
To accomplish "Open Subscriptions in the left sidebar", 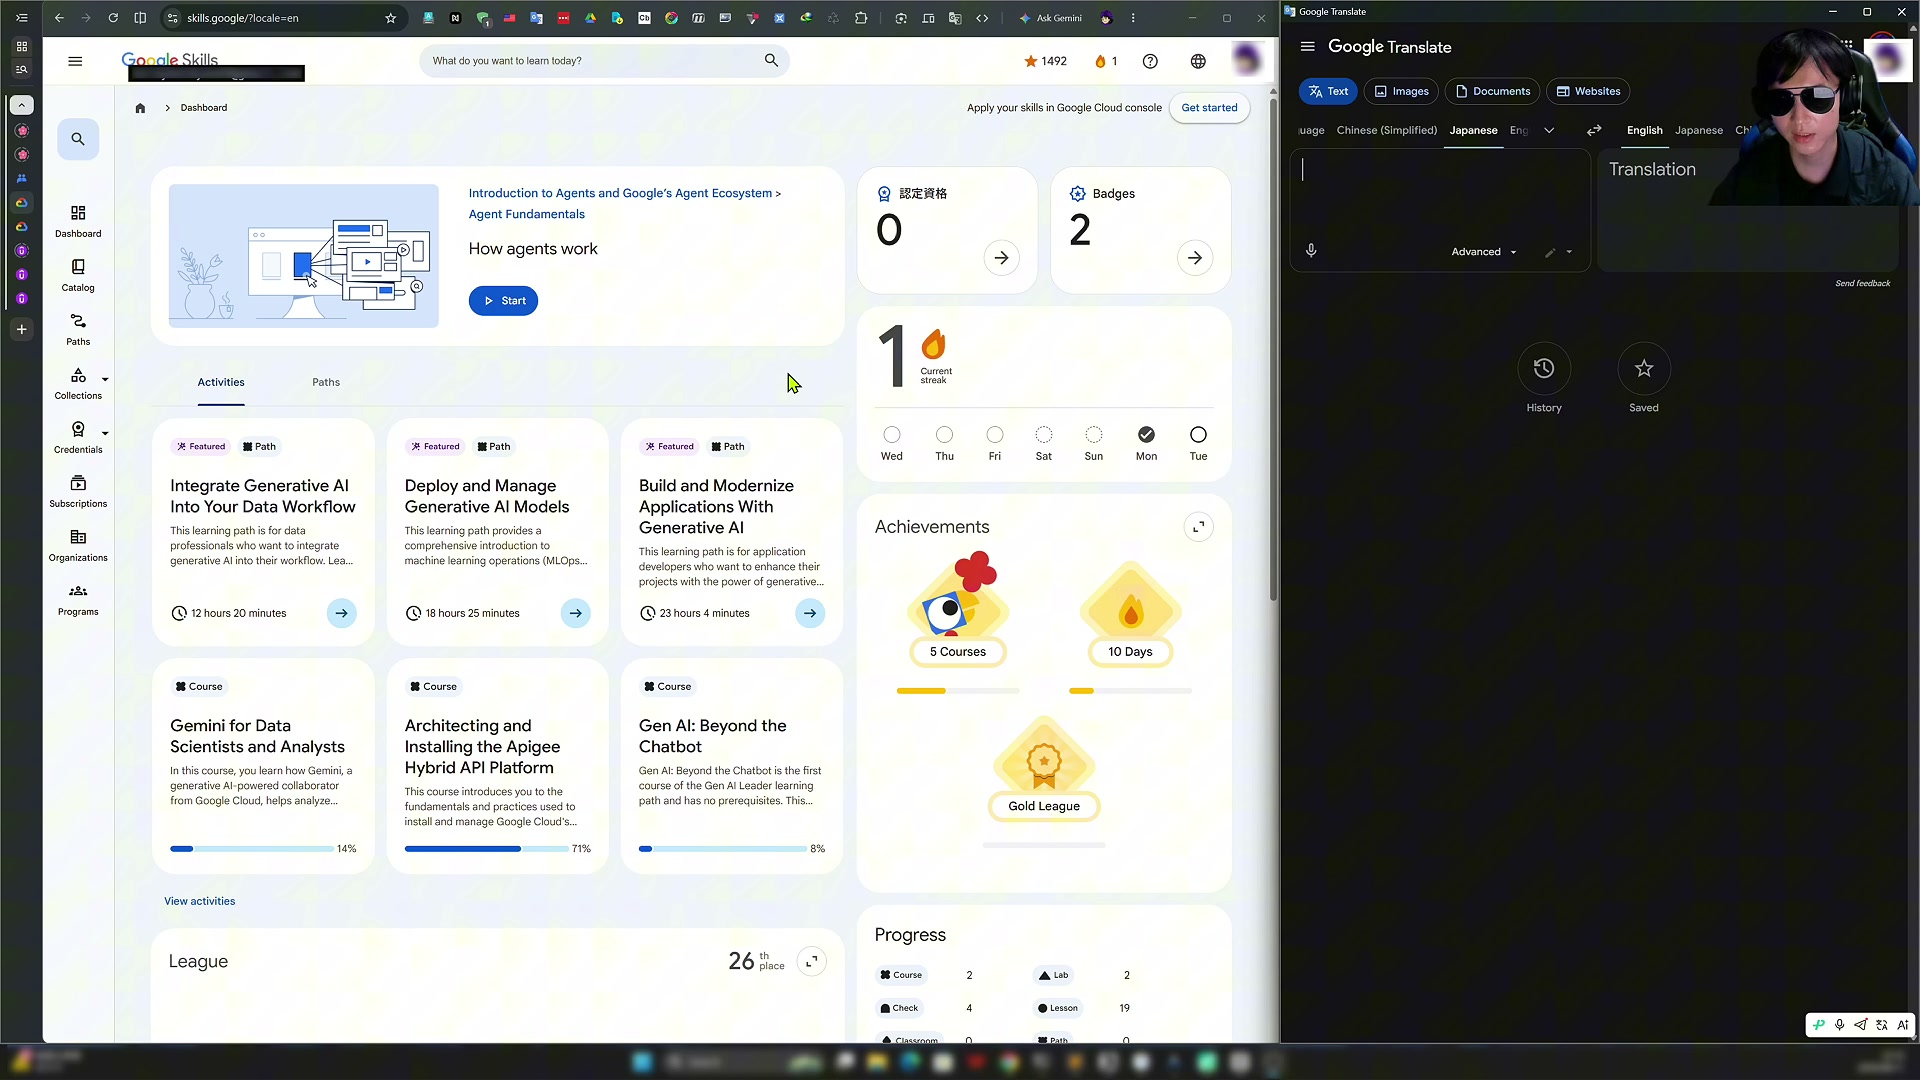I will click(78, 491).
